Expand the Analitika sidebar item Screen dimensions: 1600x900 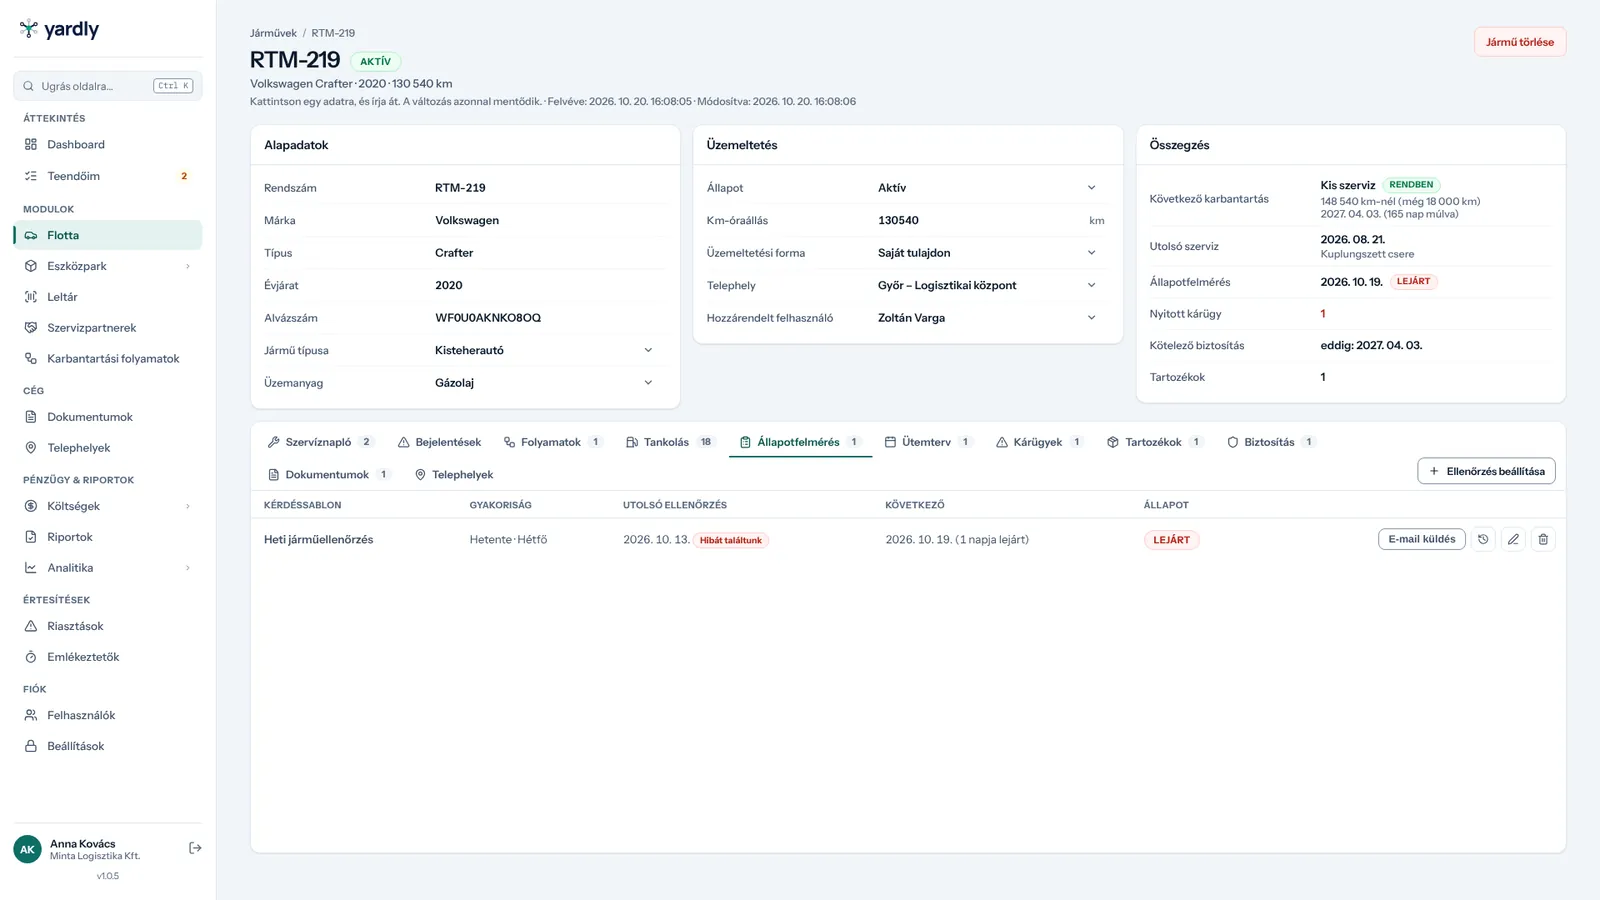pos(108,568)
